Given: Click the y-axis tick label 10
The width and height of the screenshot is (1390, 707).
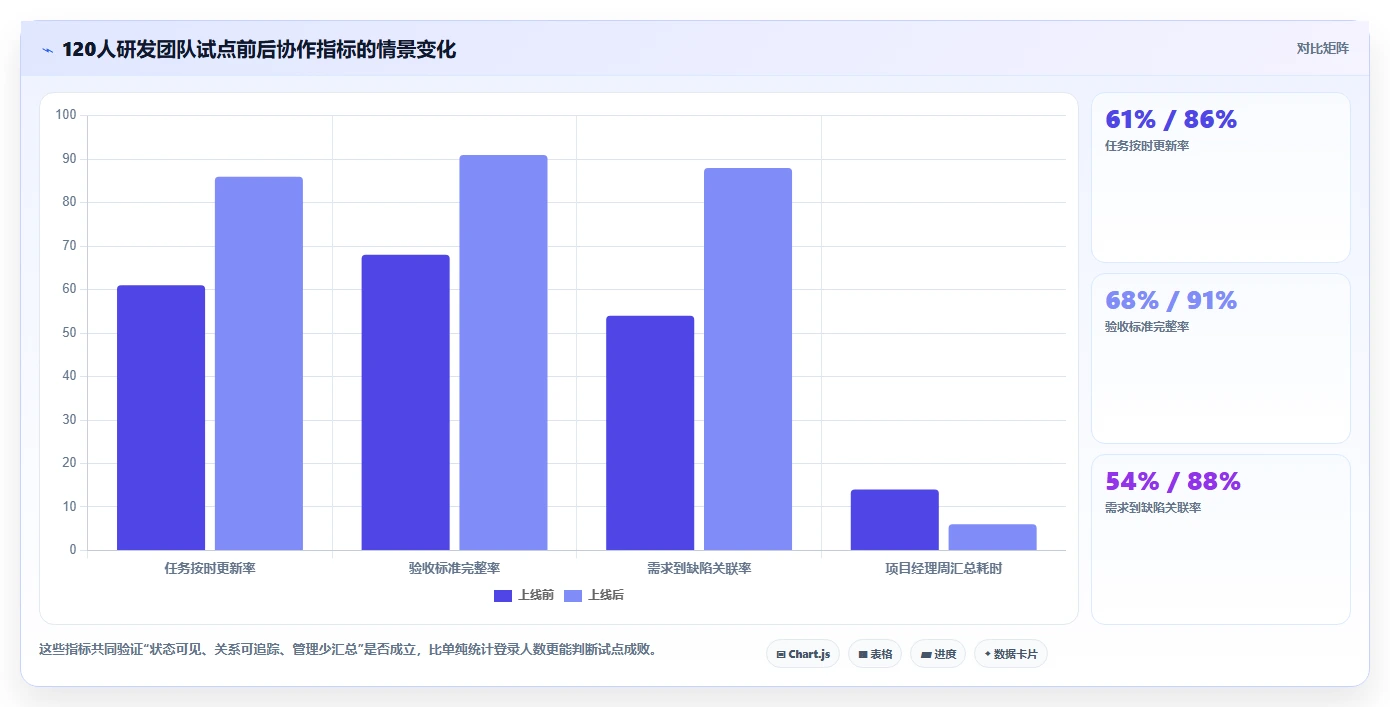Looking at the screenshot, I should click(69, 507).
